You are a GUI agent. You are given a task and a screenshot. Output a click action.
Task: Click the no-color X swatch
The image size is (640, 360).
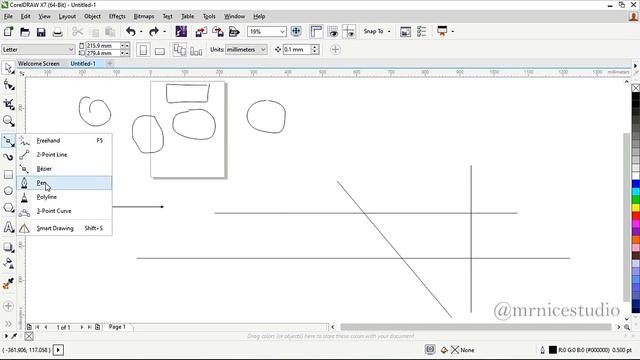coord(636,88)
